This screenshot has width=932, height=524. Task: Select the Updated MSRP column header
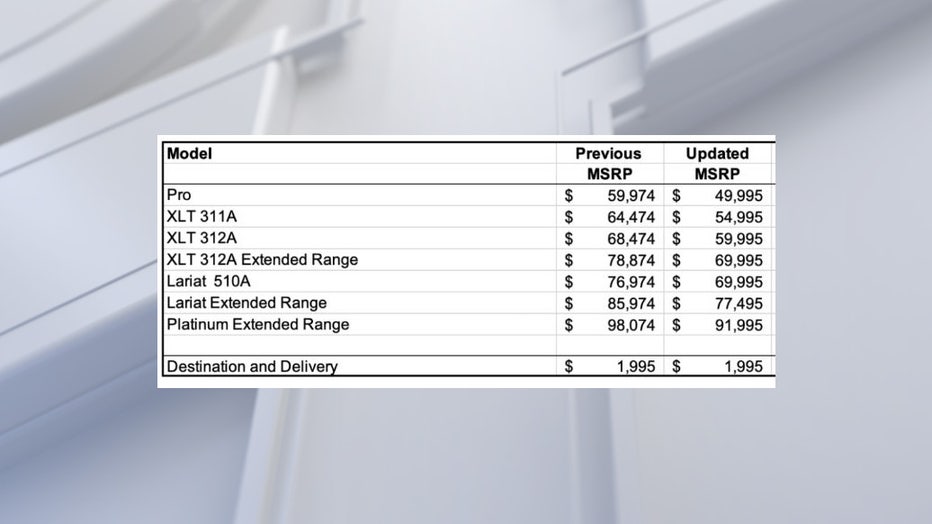[x=717, y=164]
